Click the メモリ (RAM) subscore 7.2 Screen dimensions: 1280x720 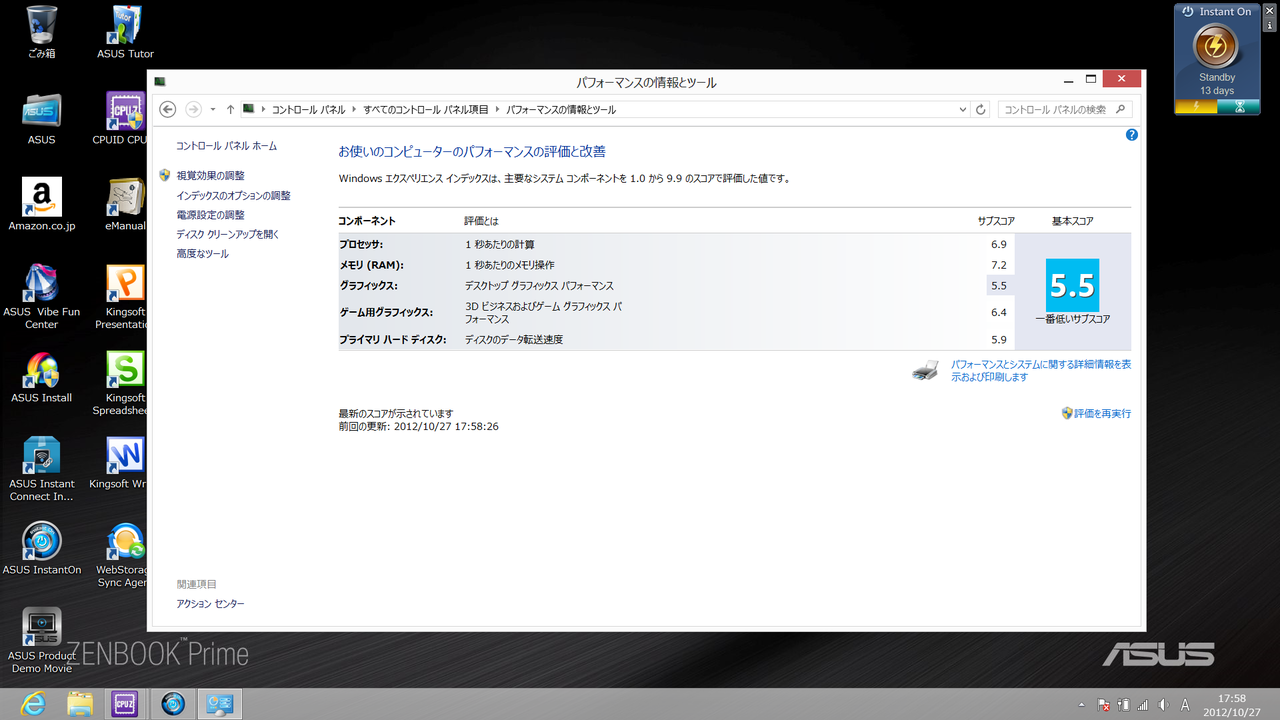(998, 265)
